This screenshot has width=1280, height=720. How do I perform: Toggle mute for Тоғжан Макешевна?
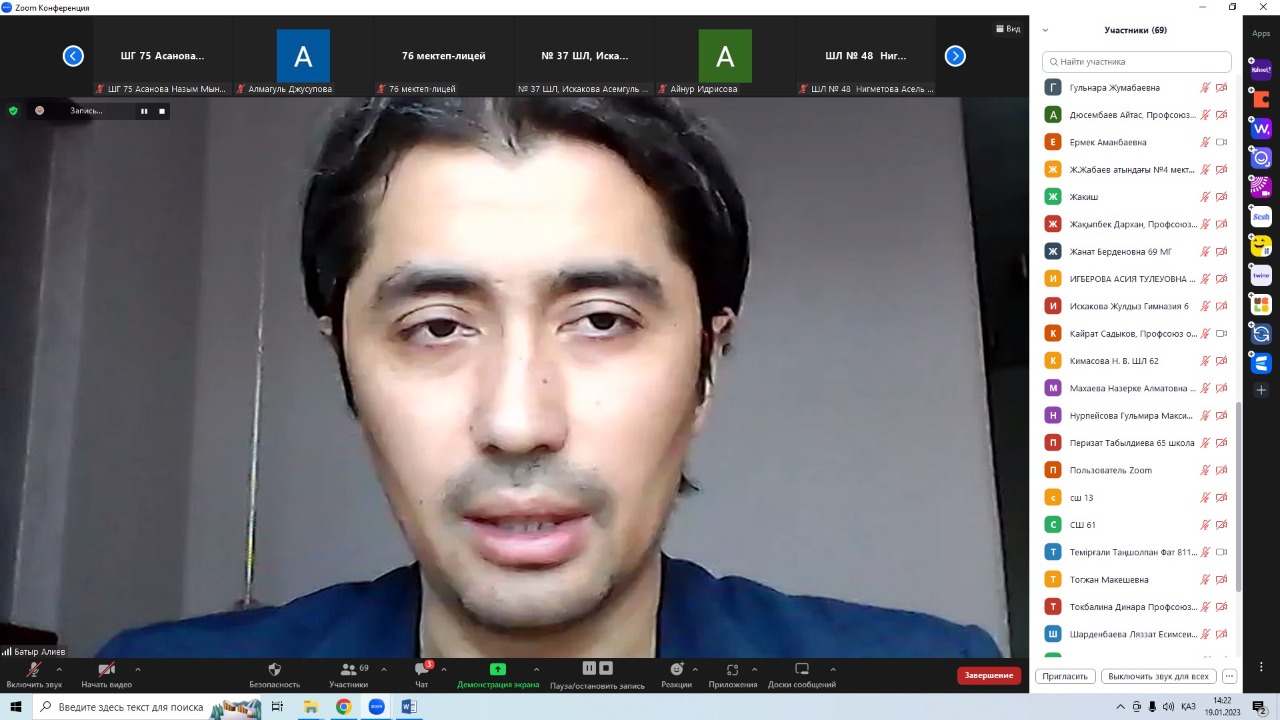pos(1205,579)
